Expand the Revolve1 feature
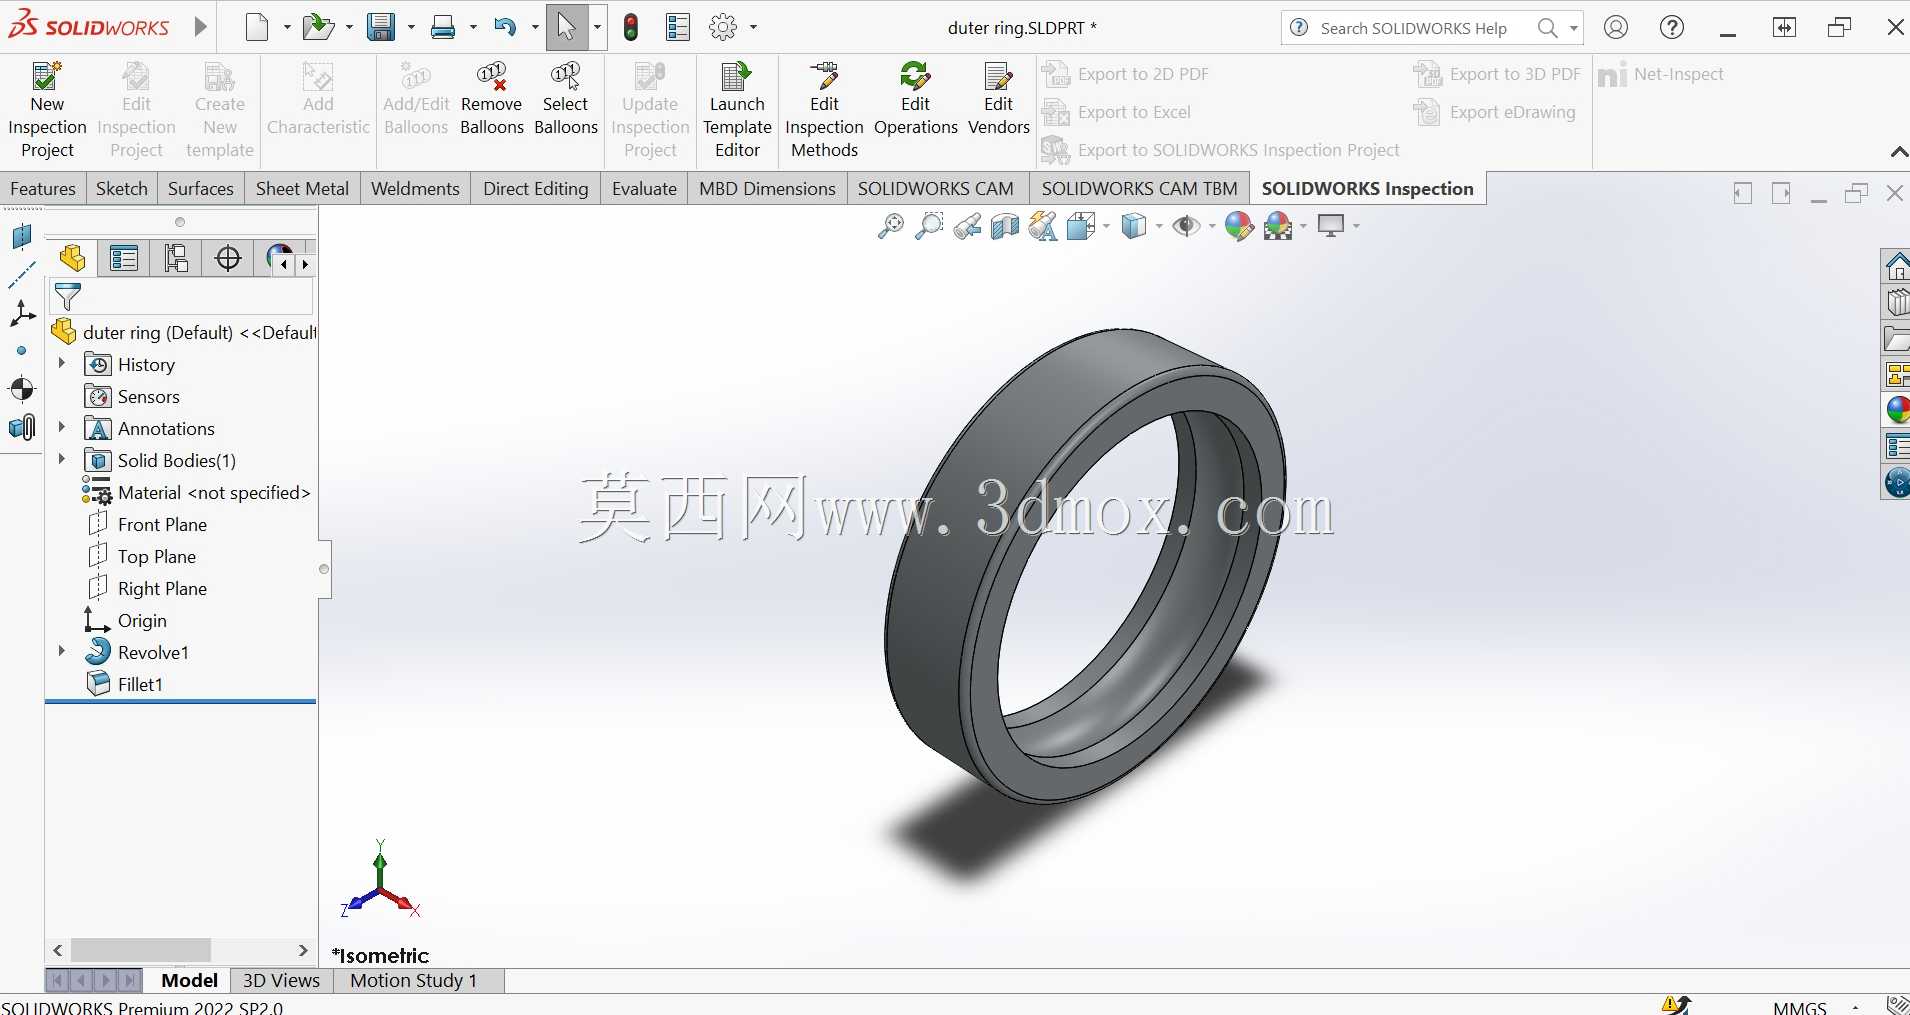 [62, 651]
